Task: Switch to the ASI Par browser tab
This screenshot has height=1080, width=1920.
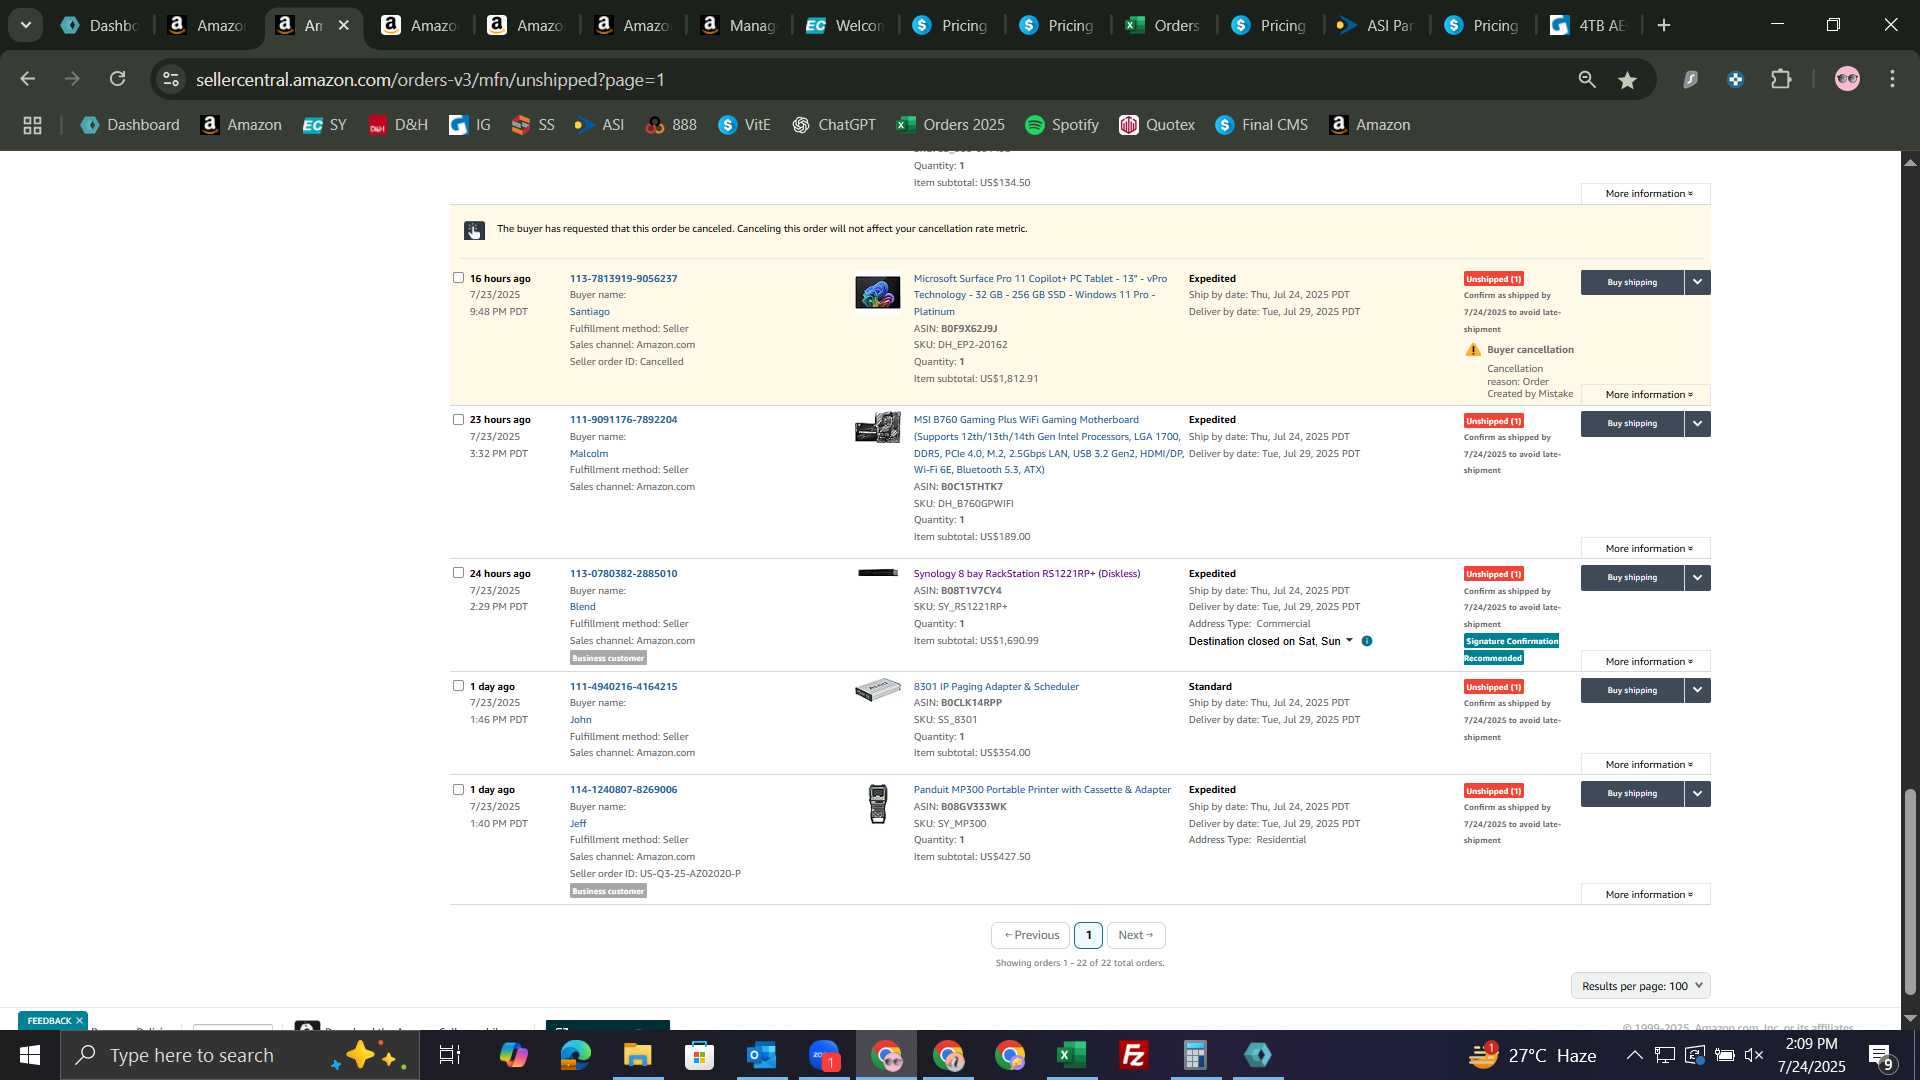Action: coord(1376,25)
